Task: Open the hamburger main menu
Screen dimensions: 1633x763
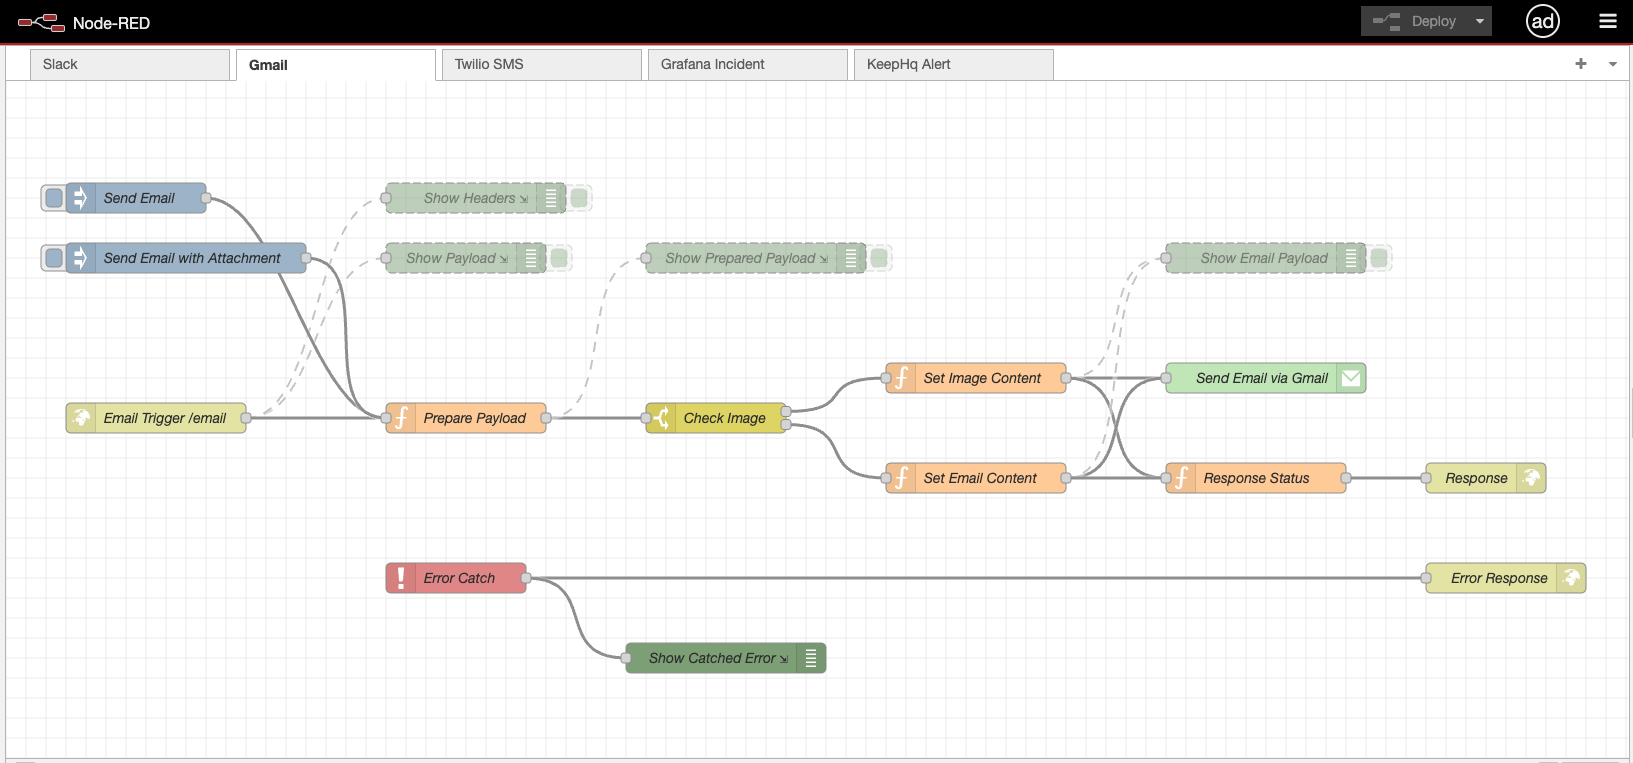Action: coord(1608,21)
